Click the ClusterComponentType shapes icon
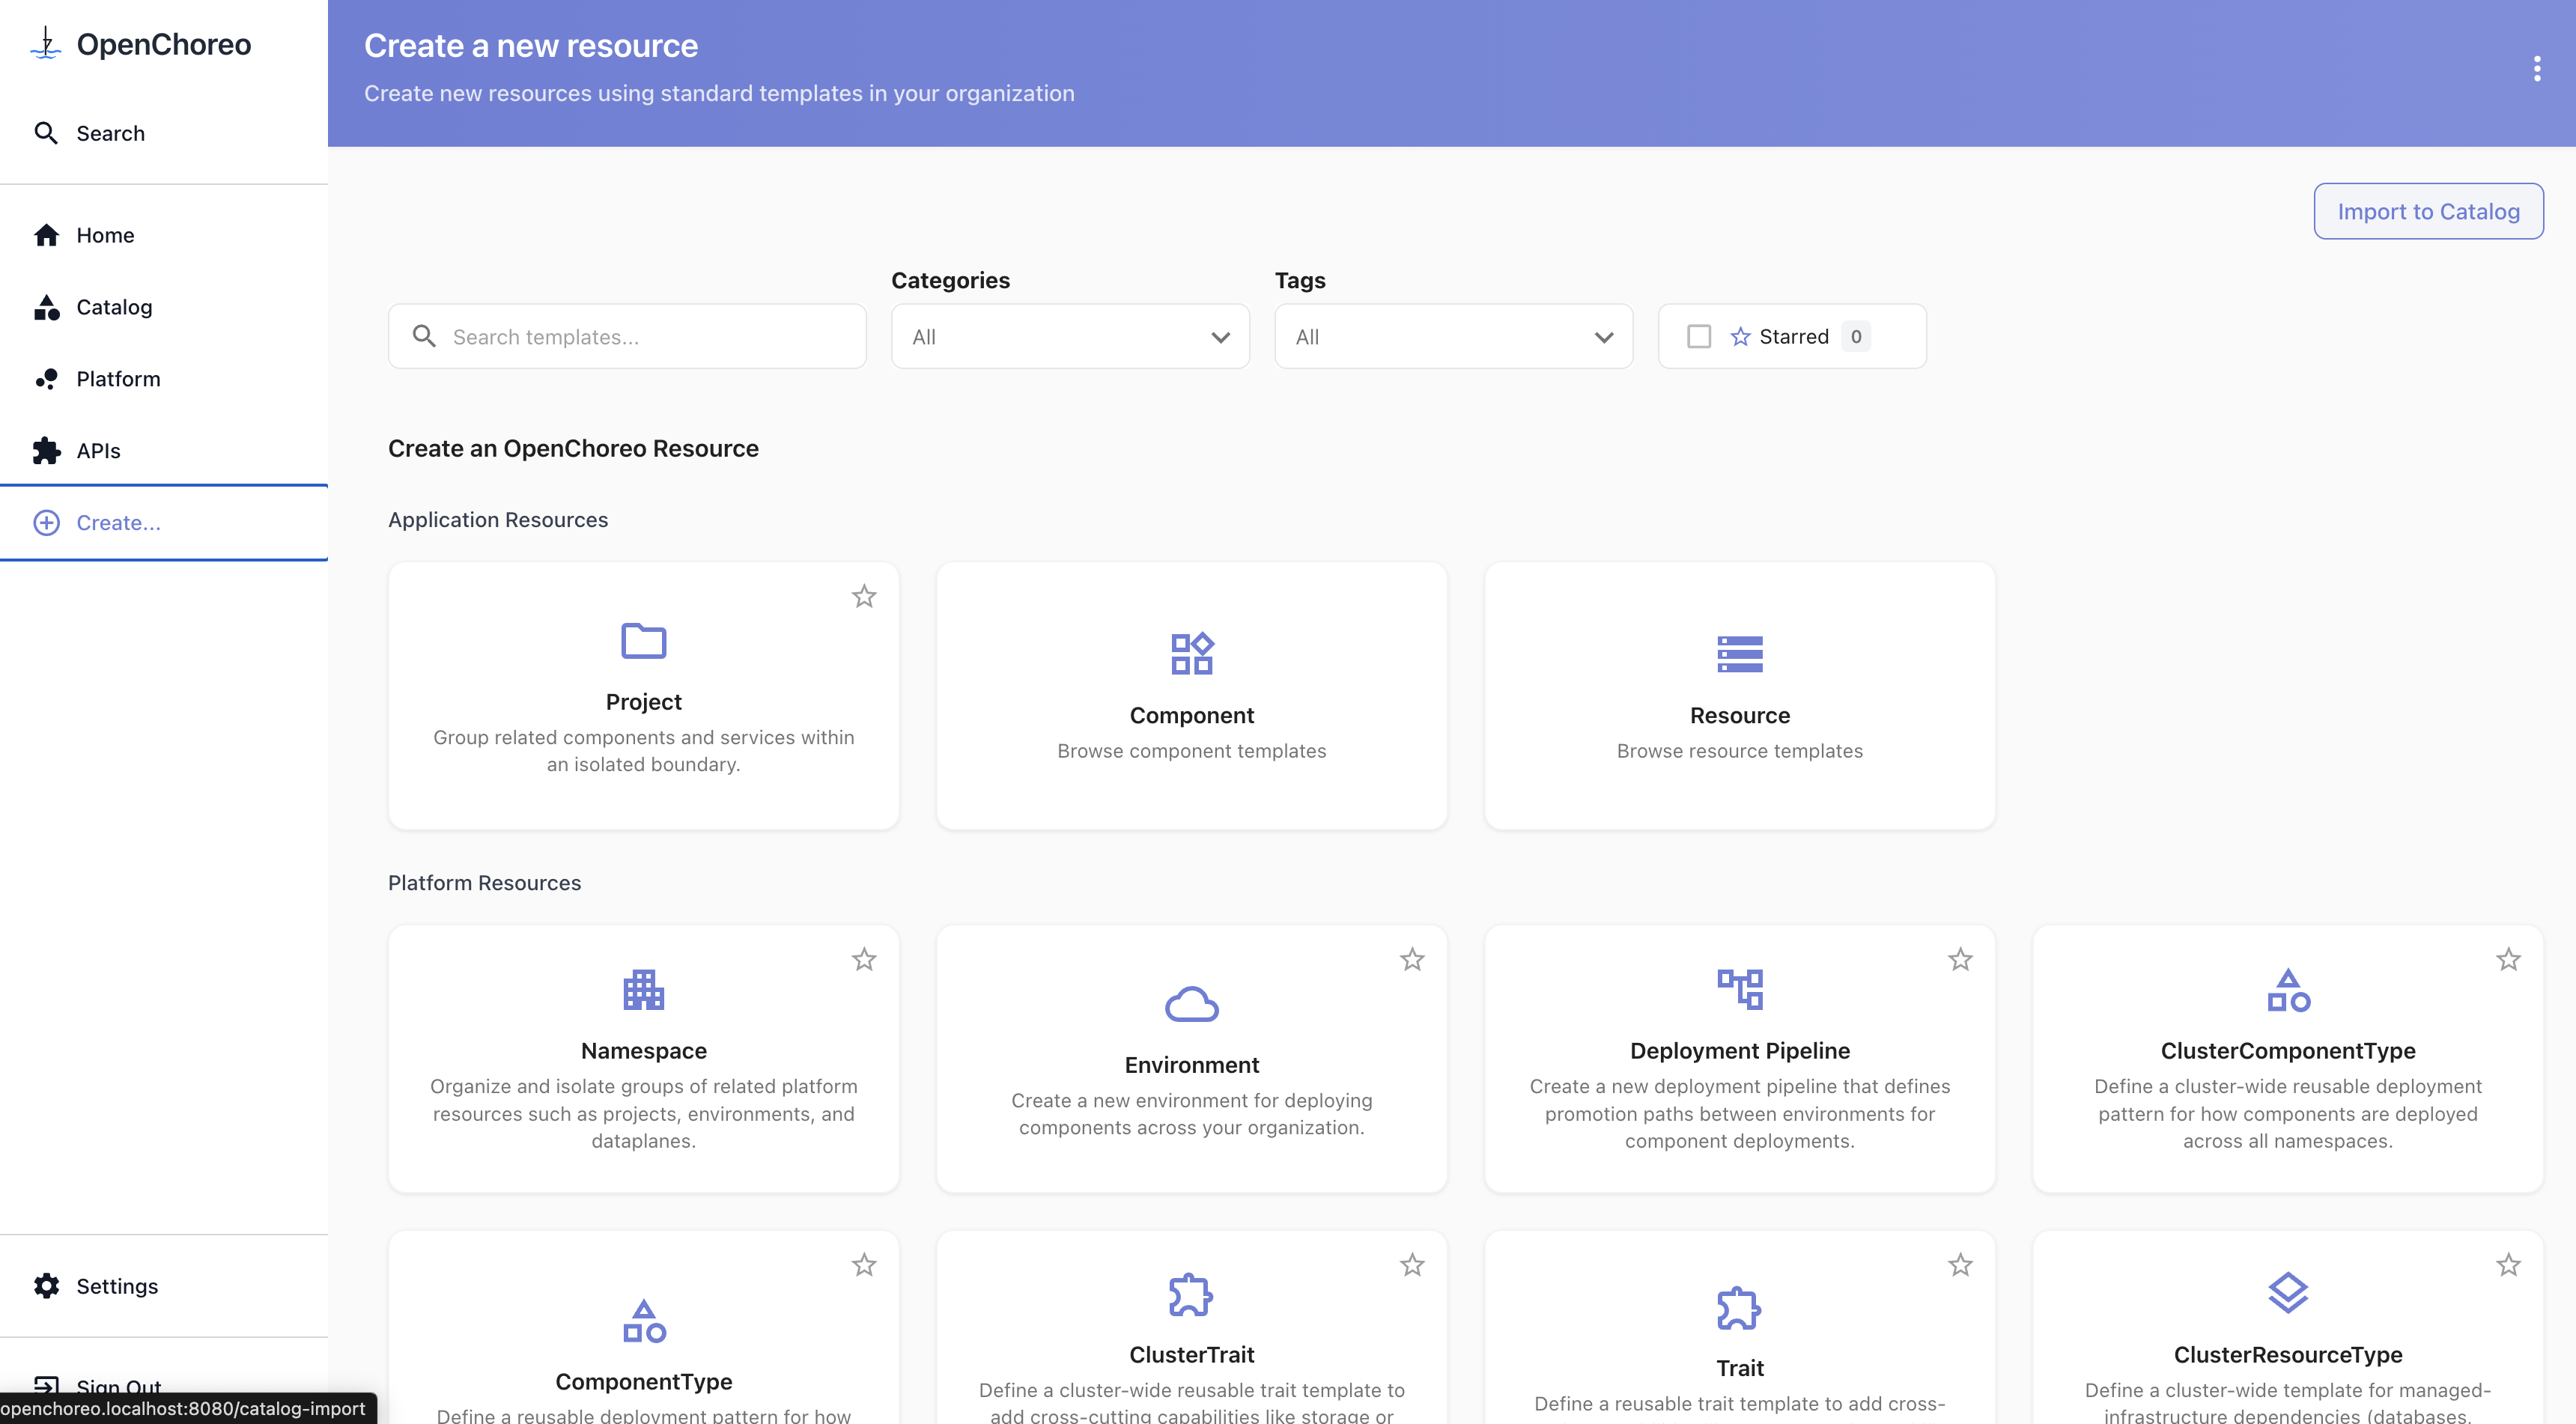Viewport: 2576px width, 1424px height. (x=2288, y=990)
